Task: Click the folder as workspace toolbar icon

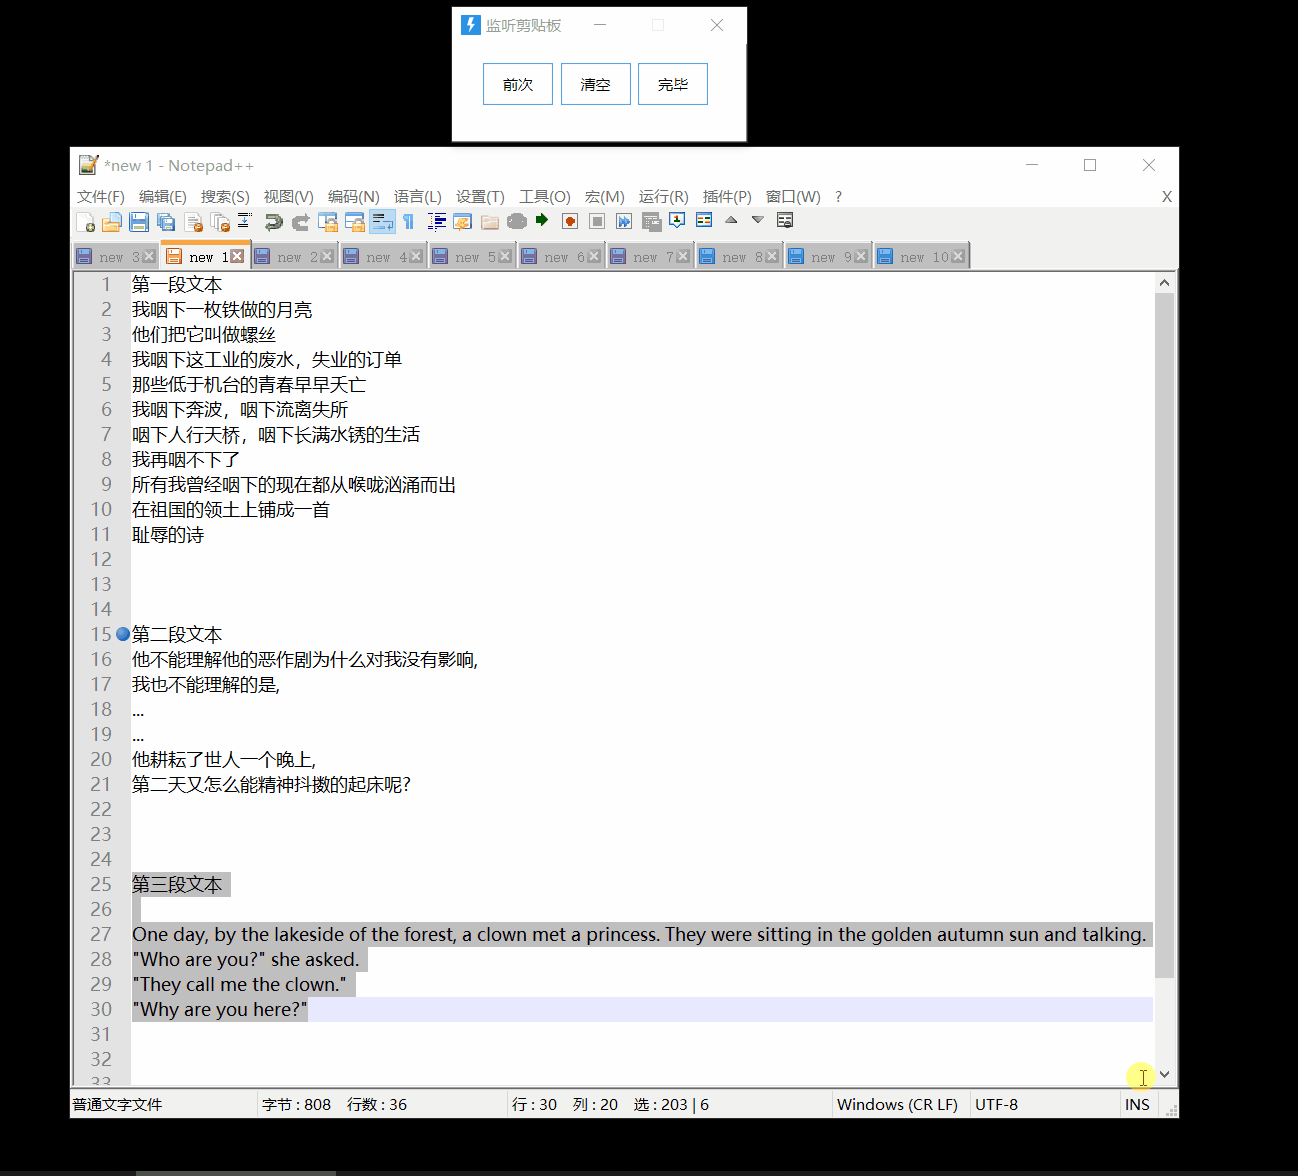Action: (490, 221)
